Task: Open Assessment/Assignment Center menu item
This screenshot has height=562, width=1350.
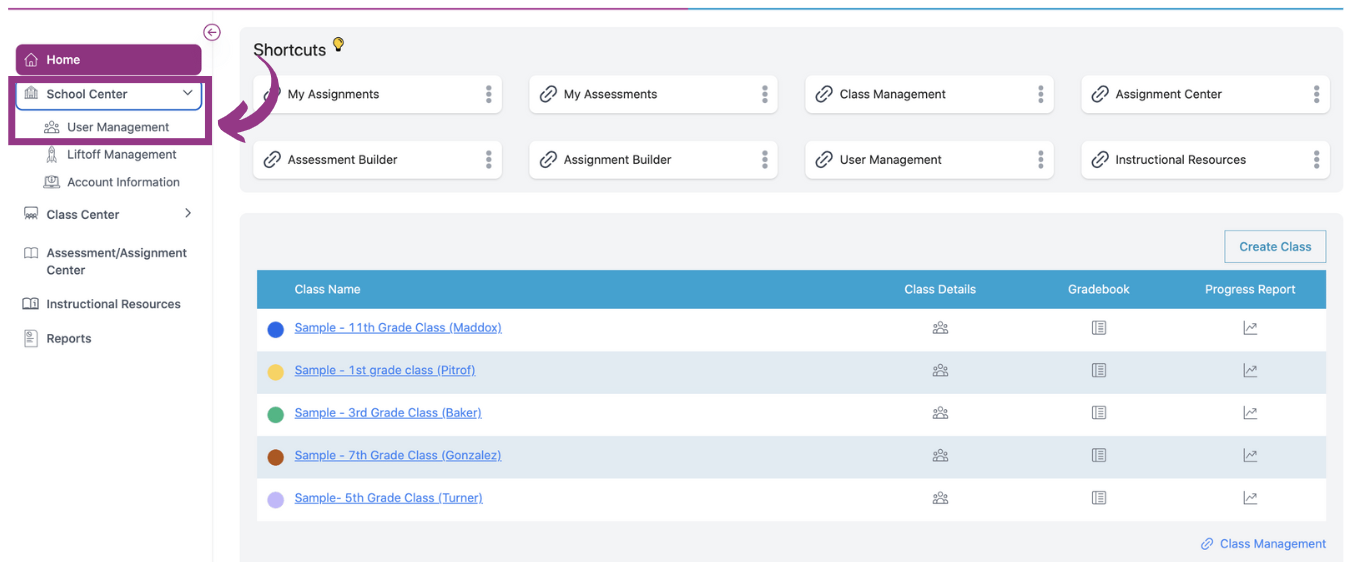Action: (106, 261)
